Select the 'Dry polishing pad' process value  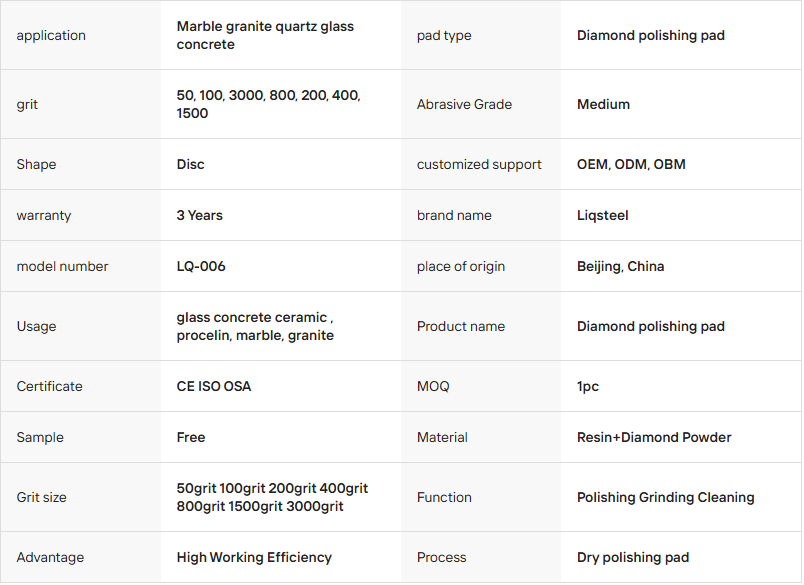[633, 557]
